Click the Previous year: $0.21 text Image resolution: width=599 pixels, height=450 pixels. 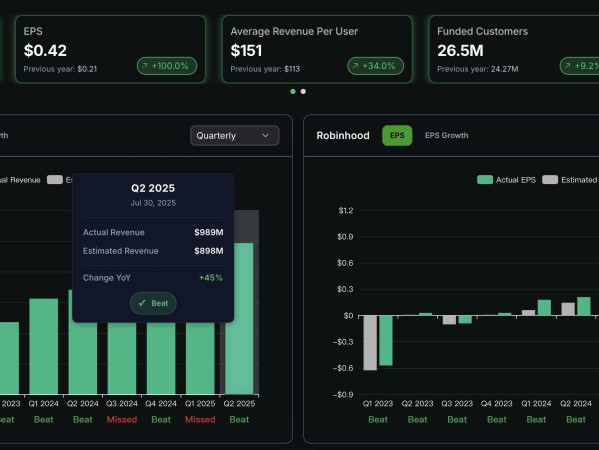[60, 69]
